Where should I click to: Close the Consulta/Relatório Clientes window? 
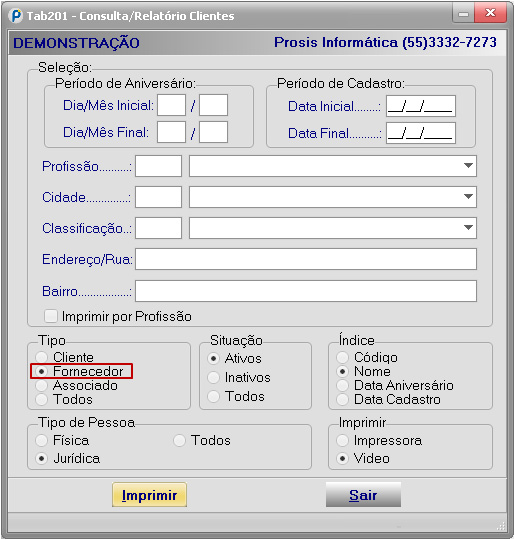click(490, 13)
